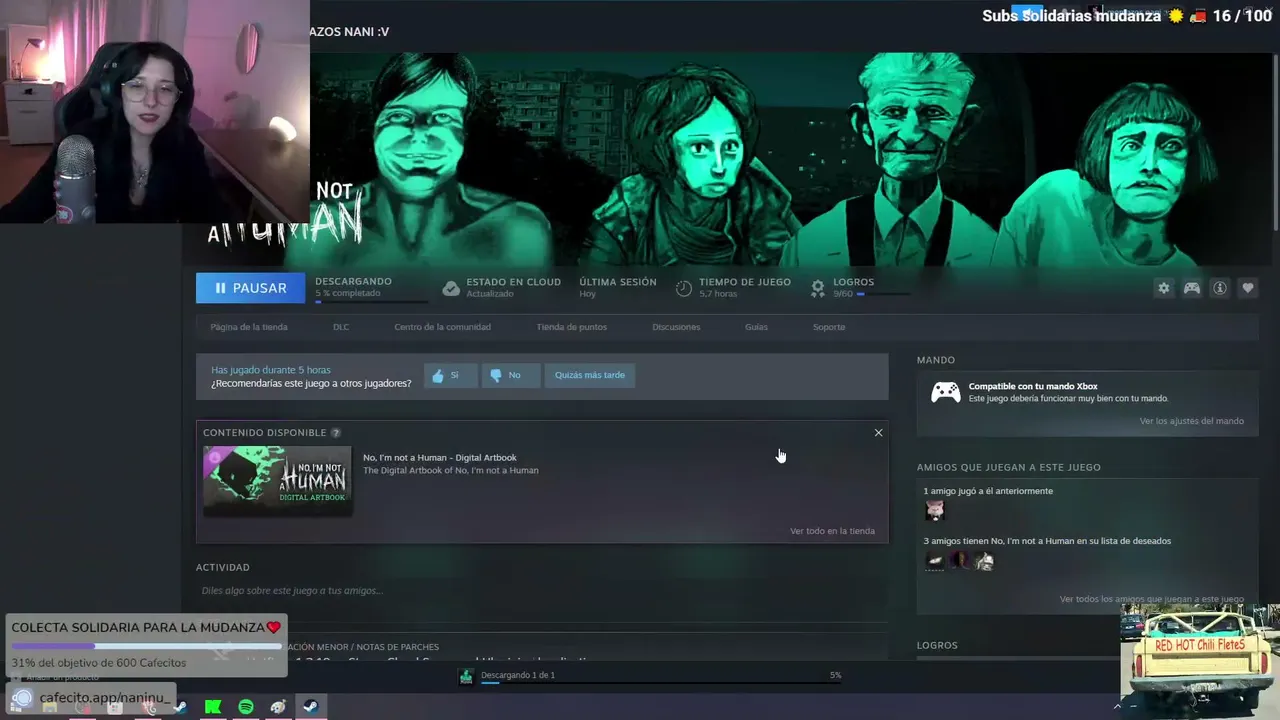
Task: Show game info via the circled-i icon
Action: tap(1220, 288)
